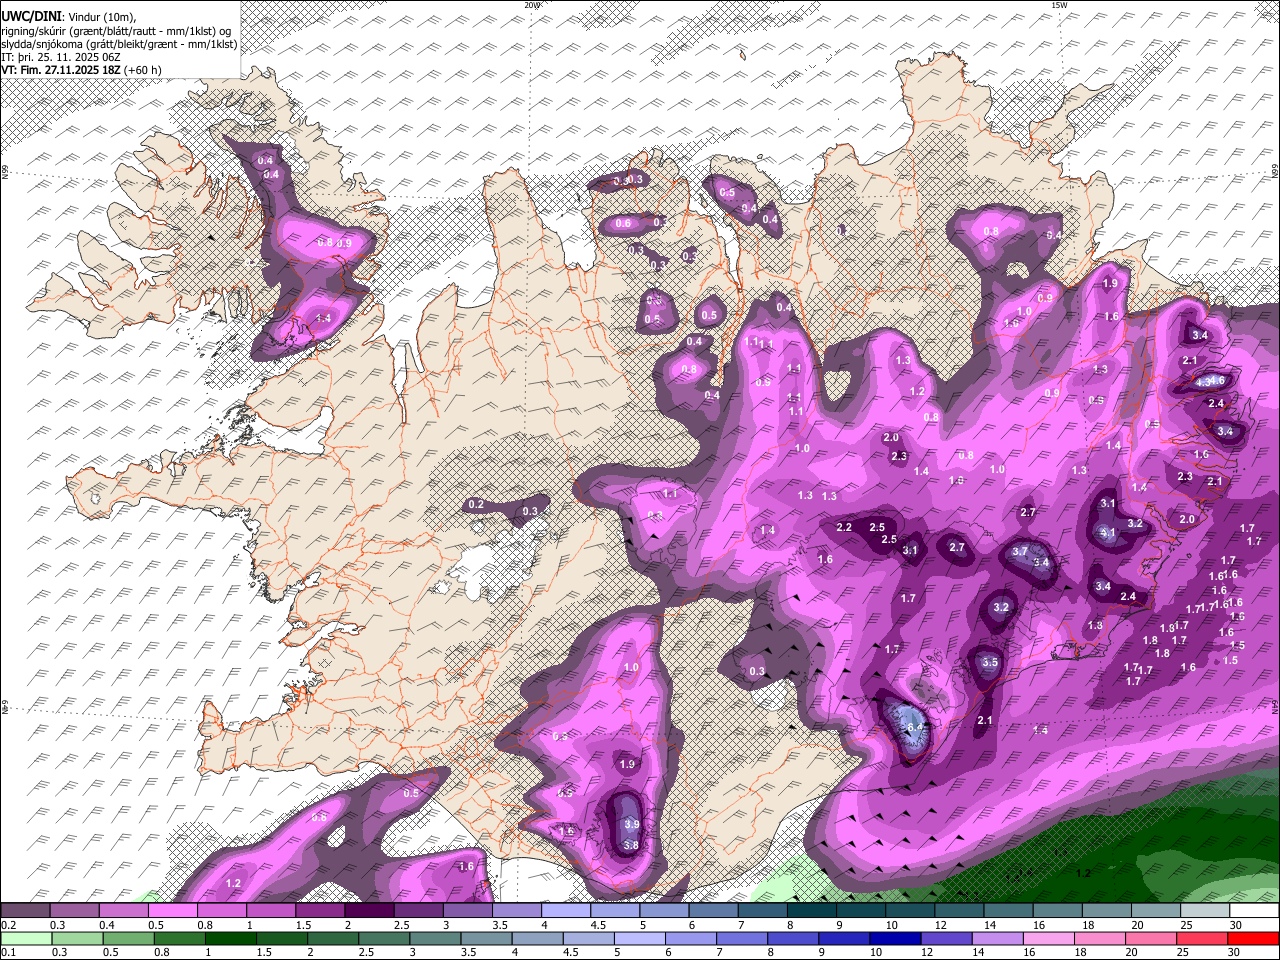Click the 3.7 value on the map

point(1020,551)
